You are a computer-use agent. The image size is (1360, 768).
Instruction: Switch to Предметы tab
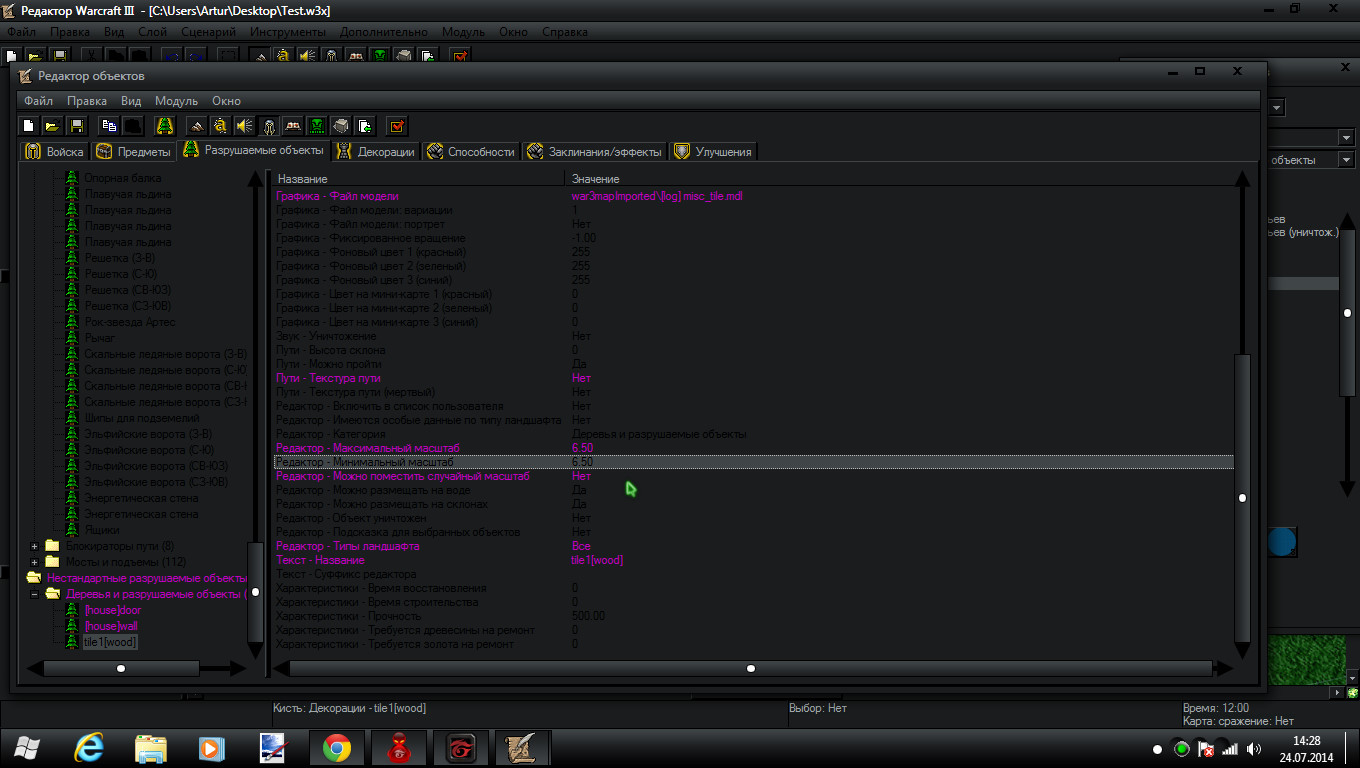133,151
